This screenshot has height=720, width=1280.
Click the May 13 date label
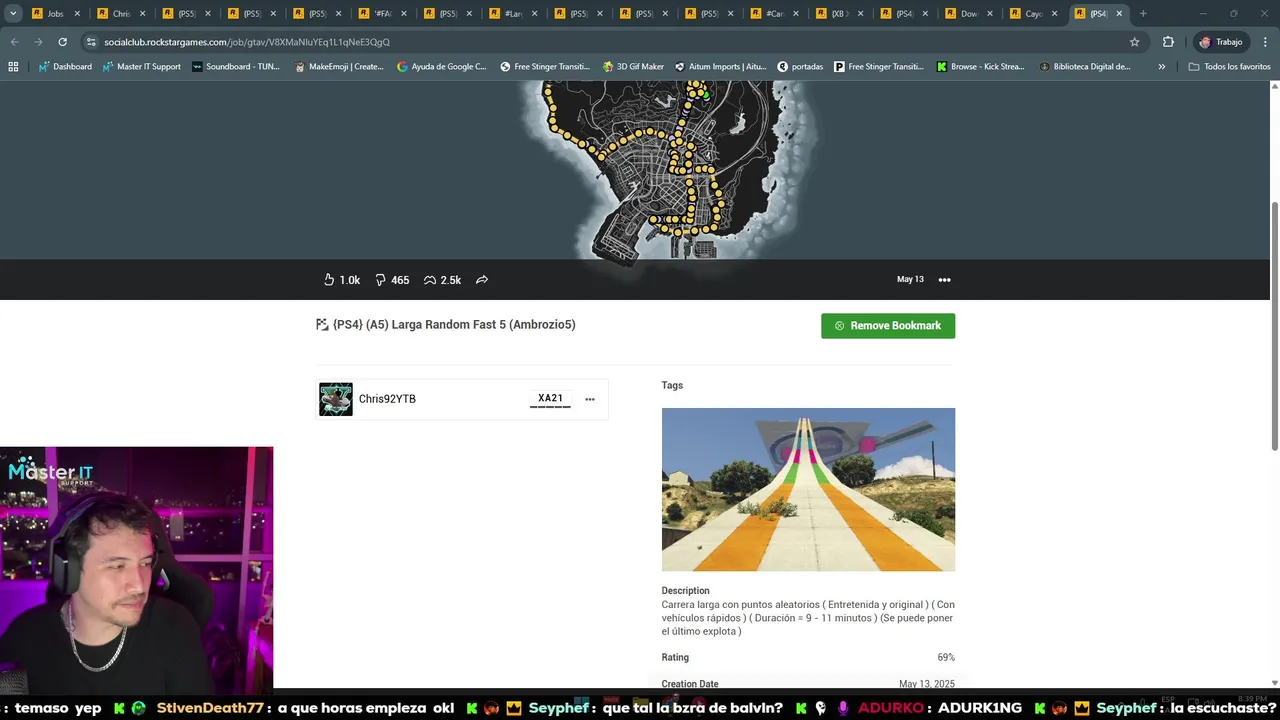tap(910, 280)
